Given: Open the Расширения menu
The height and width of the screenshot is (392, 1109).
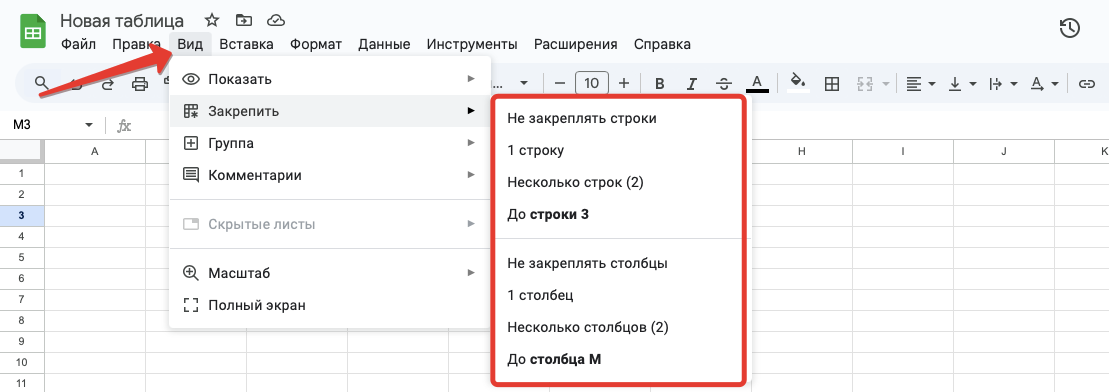Looking at the screenshot, I should 575,44.
